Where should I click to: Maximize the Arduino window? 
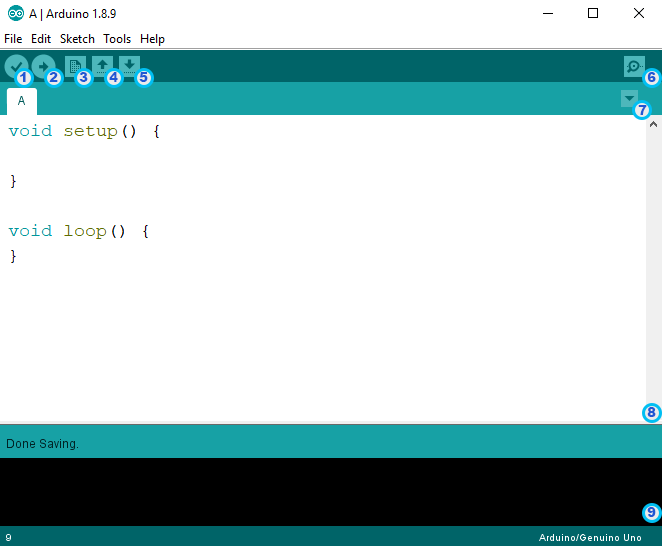[593, 14]
